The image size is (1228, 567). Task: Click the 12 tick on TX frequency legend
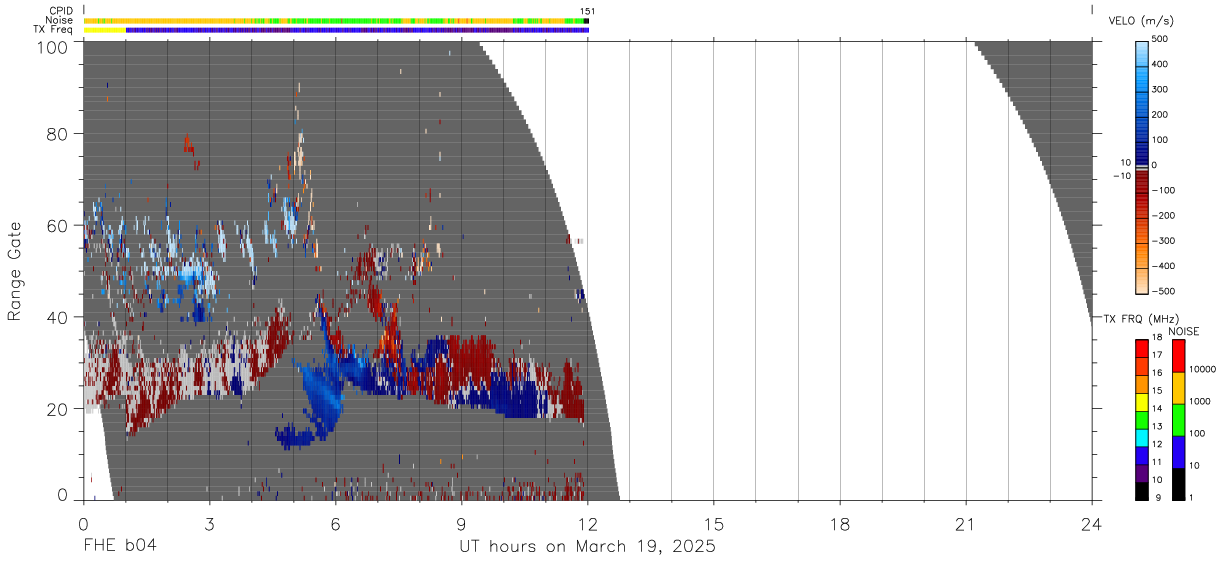(1156, 444)
